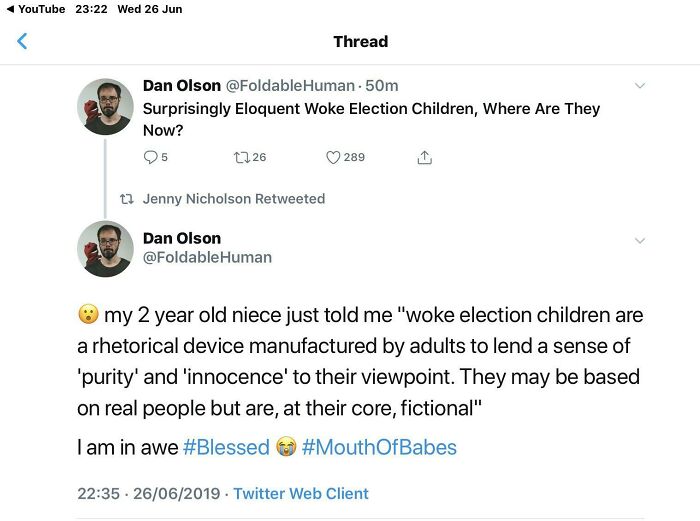Image resolution: width=700 pixels, height=521 pixels.
Task: Tap the reply icon on first tweet
Action: point(151,157)
